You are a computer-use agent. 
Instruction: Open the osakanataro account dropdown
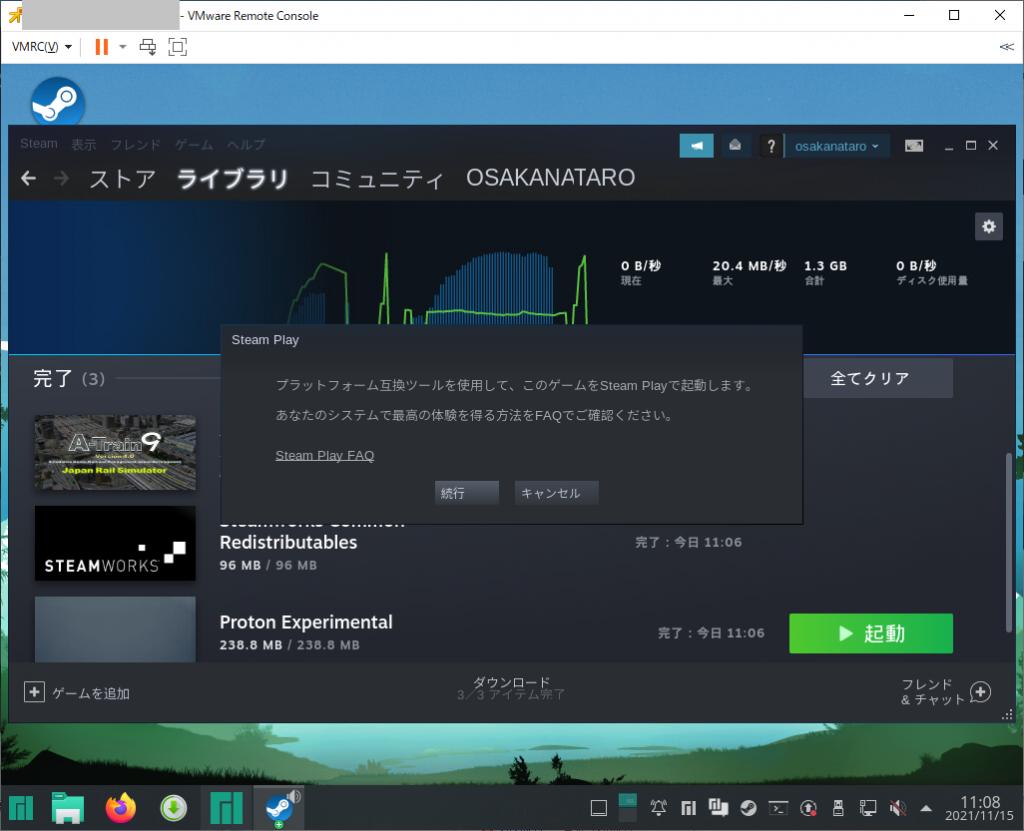pyautogui.click(x=837, y=146)
